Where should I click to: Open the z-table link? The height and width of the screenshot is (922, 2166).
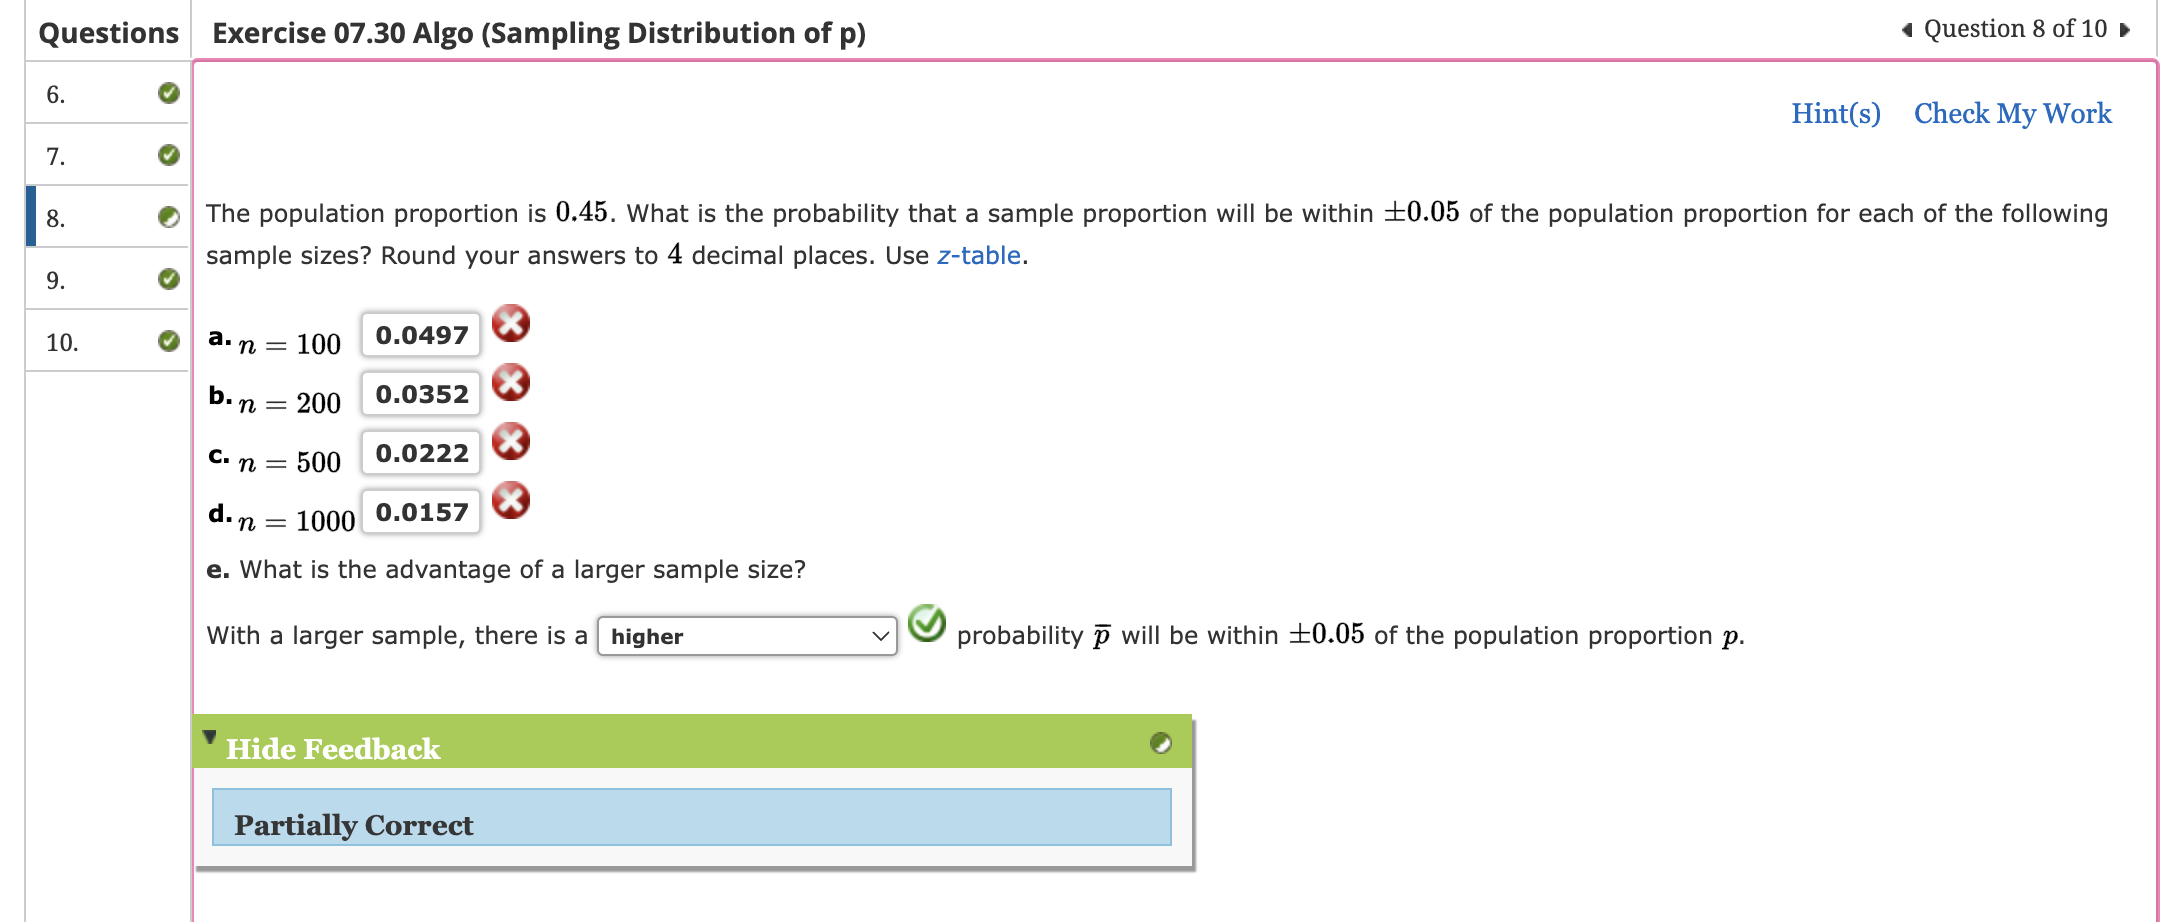pyautogui.click(x=979, y=255)
